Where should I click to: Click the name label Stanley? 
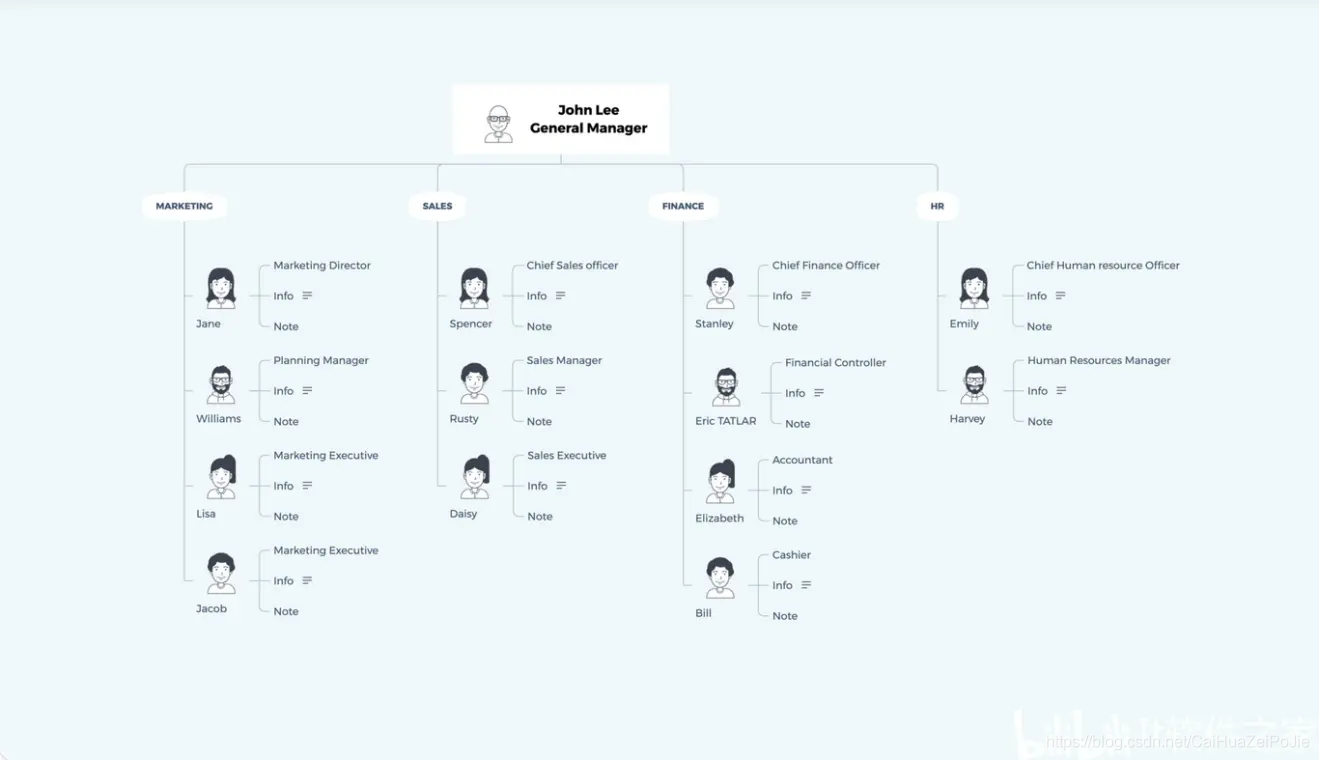714,324
